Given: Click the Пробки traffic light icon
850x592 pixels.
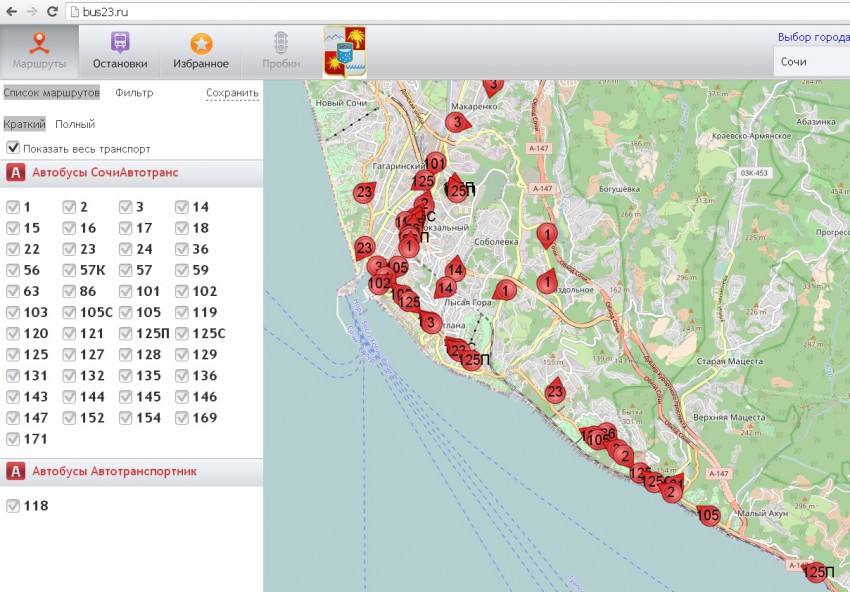Looking at the screenshot, I should point(281,43).
